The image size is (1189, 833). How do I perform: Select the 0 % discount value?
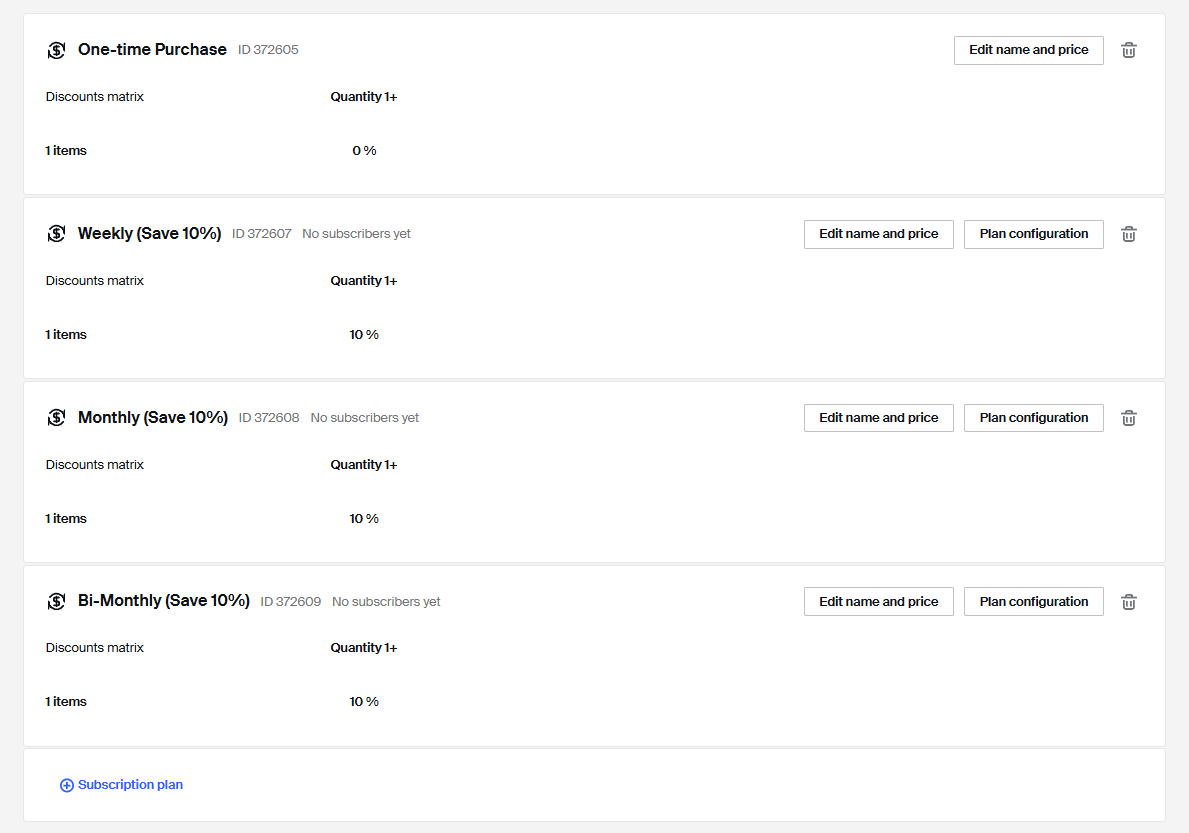tap(364, 151)
